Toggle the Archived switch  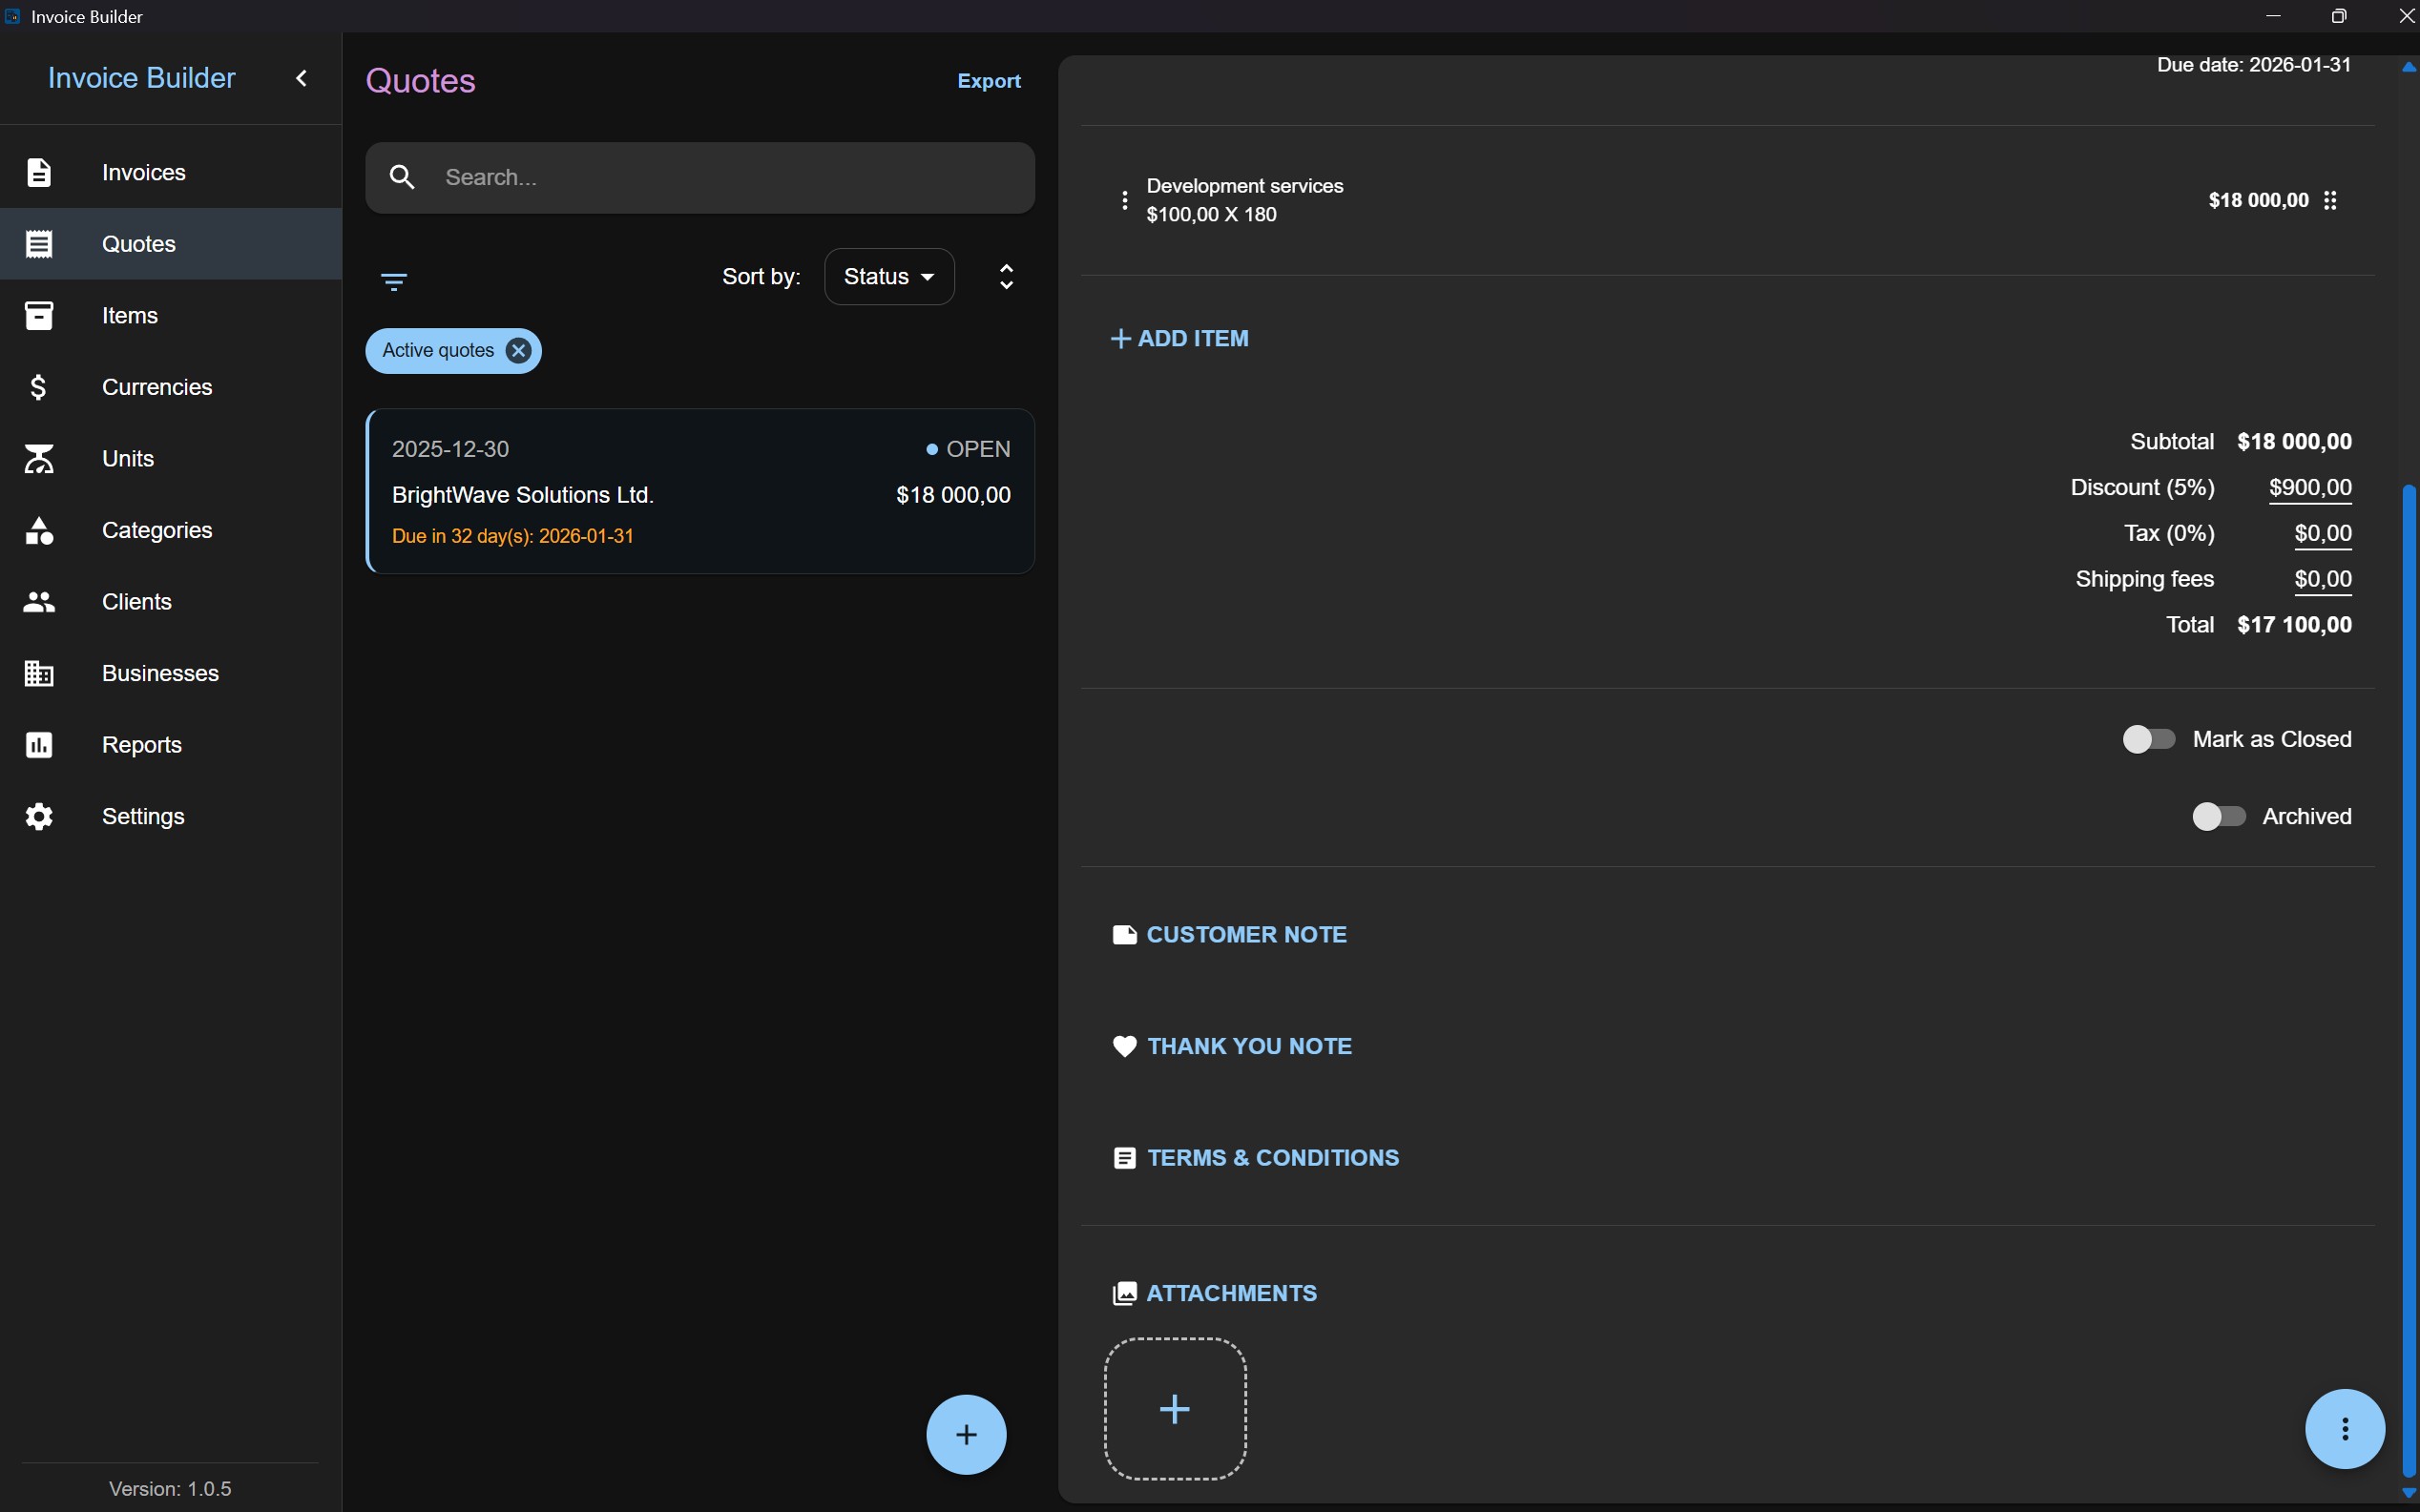tap(2218, 816)
